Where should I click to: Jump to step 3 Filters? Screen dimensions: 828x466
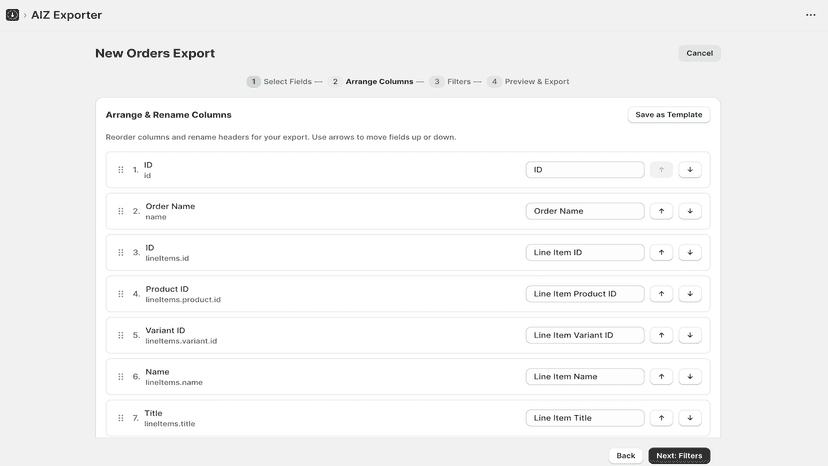(x=450, y=81)
